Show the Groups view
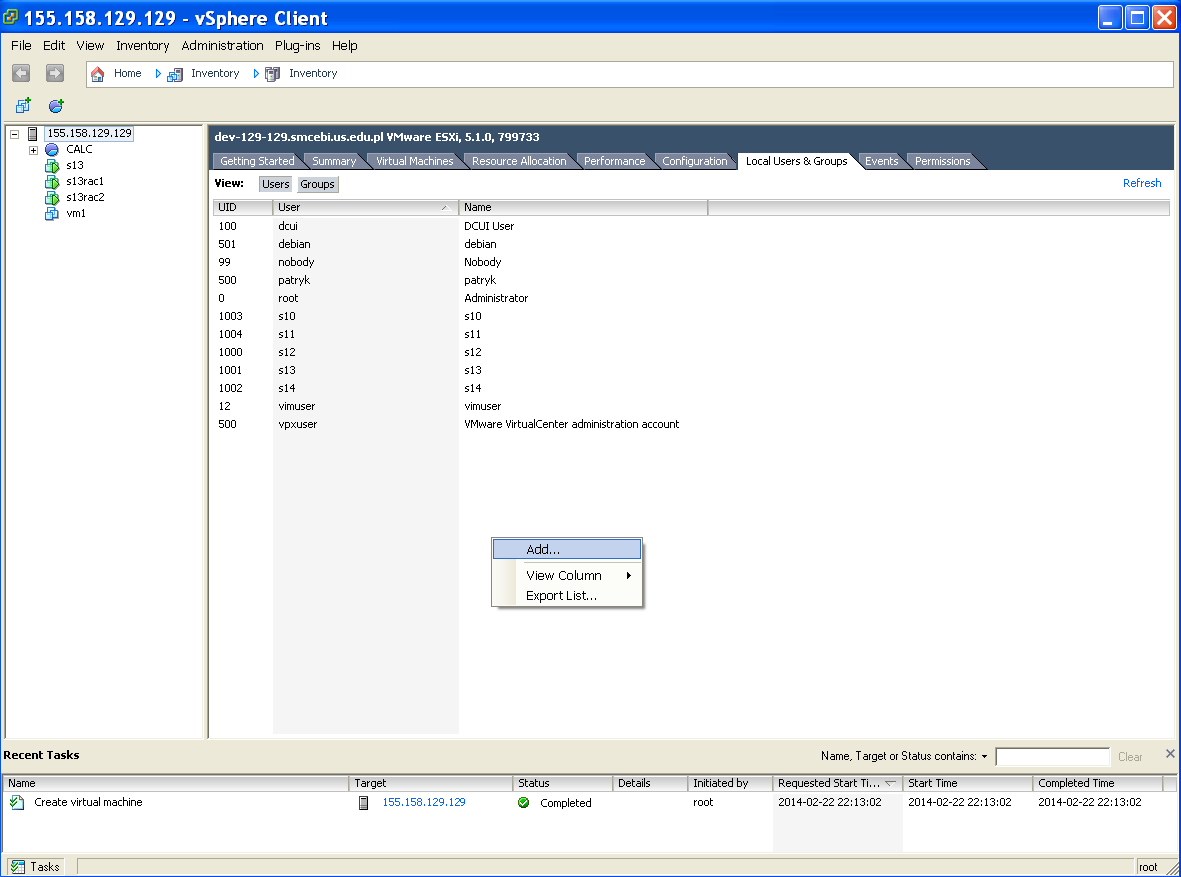Screen dimensions: 1181x877 click(317, 184)
